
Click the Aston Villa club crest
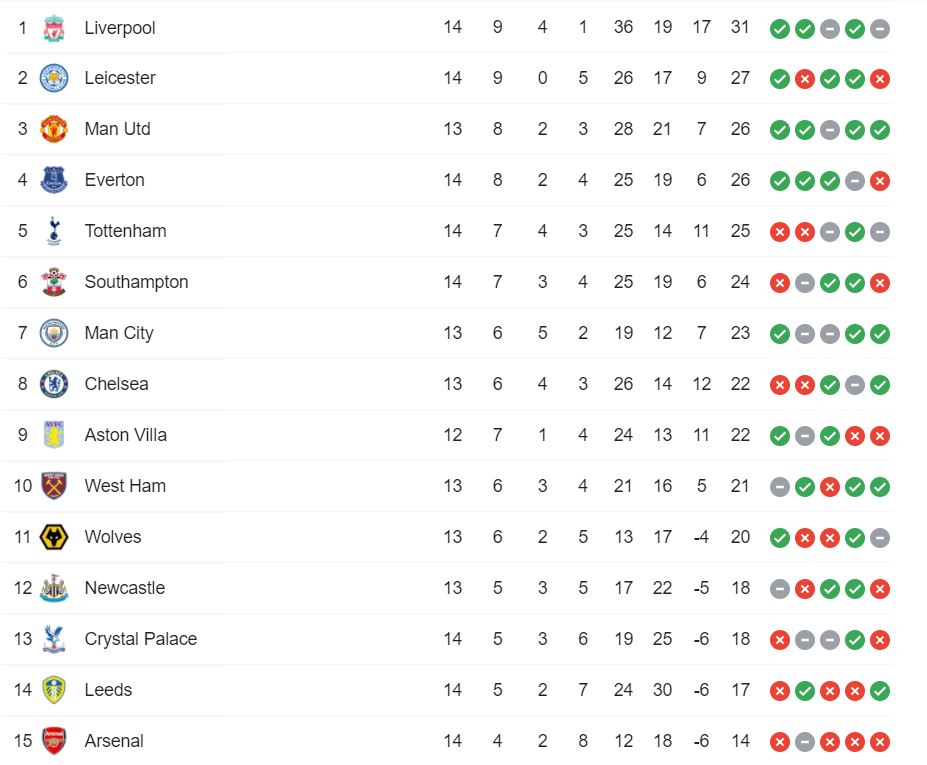(x=54, y=435)
